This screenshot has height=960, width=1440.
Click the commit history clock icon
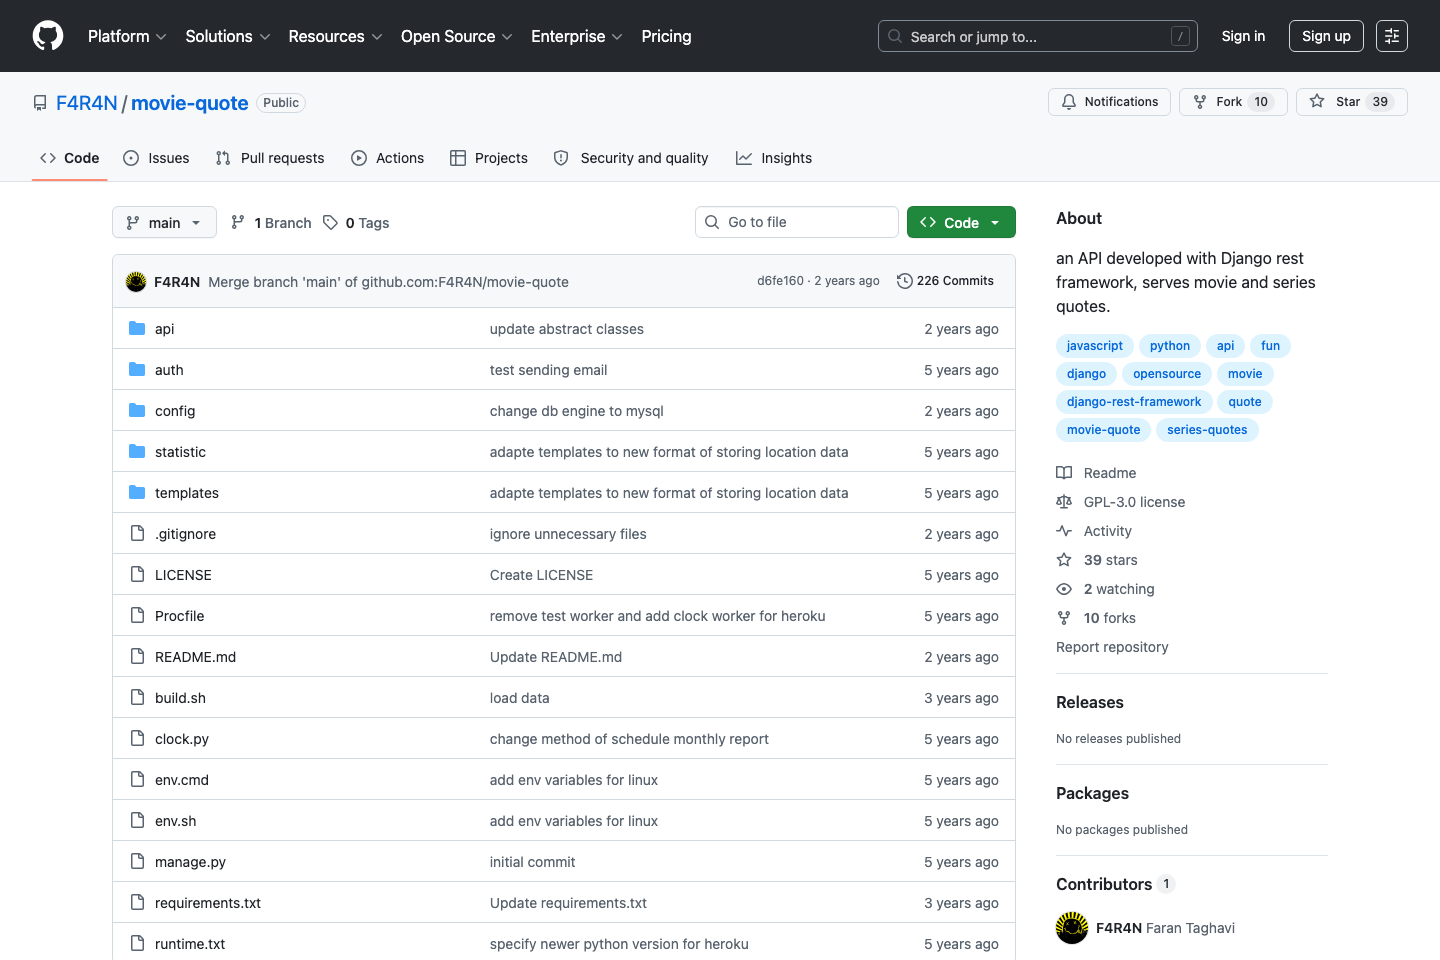(x=904, y=281)
